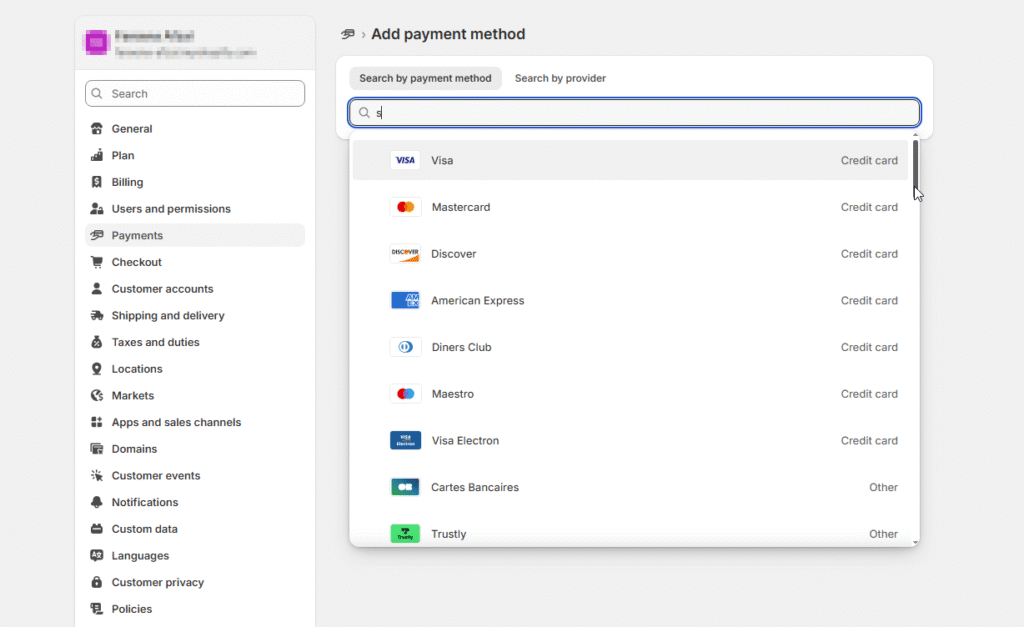Select Diners Club option
Screen dimensions: 1024x627
(x=630, y=347)
